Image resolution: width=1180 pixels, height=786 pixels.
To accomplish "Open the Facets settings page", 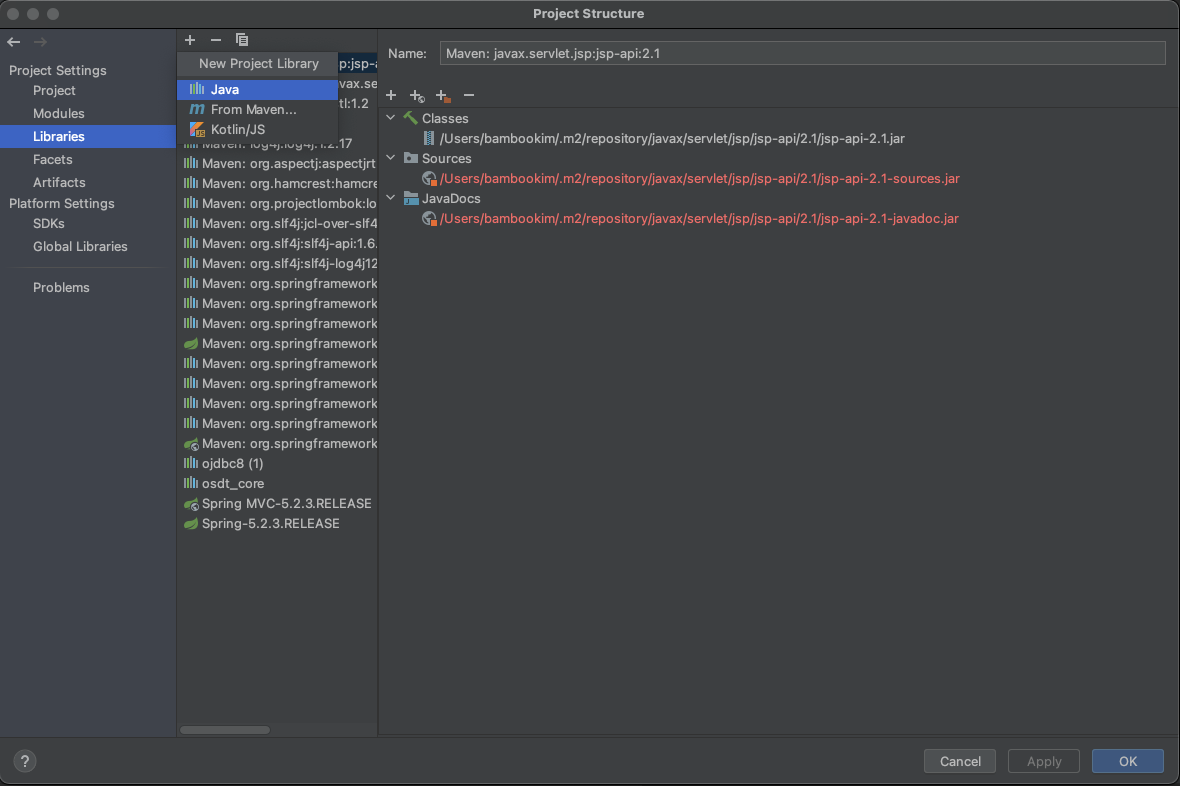I will tap(53, 160).
